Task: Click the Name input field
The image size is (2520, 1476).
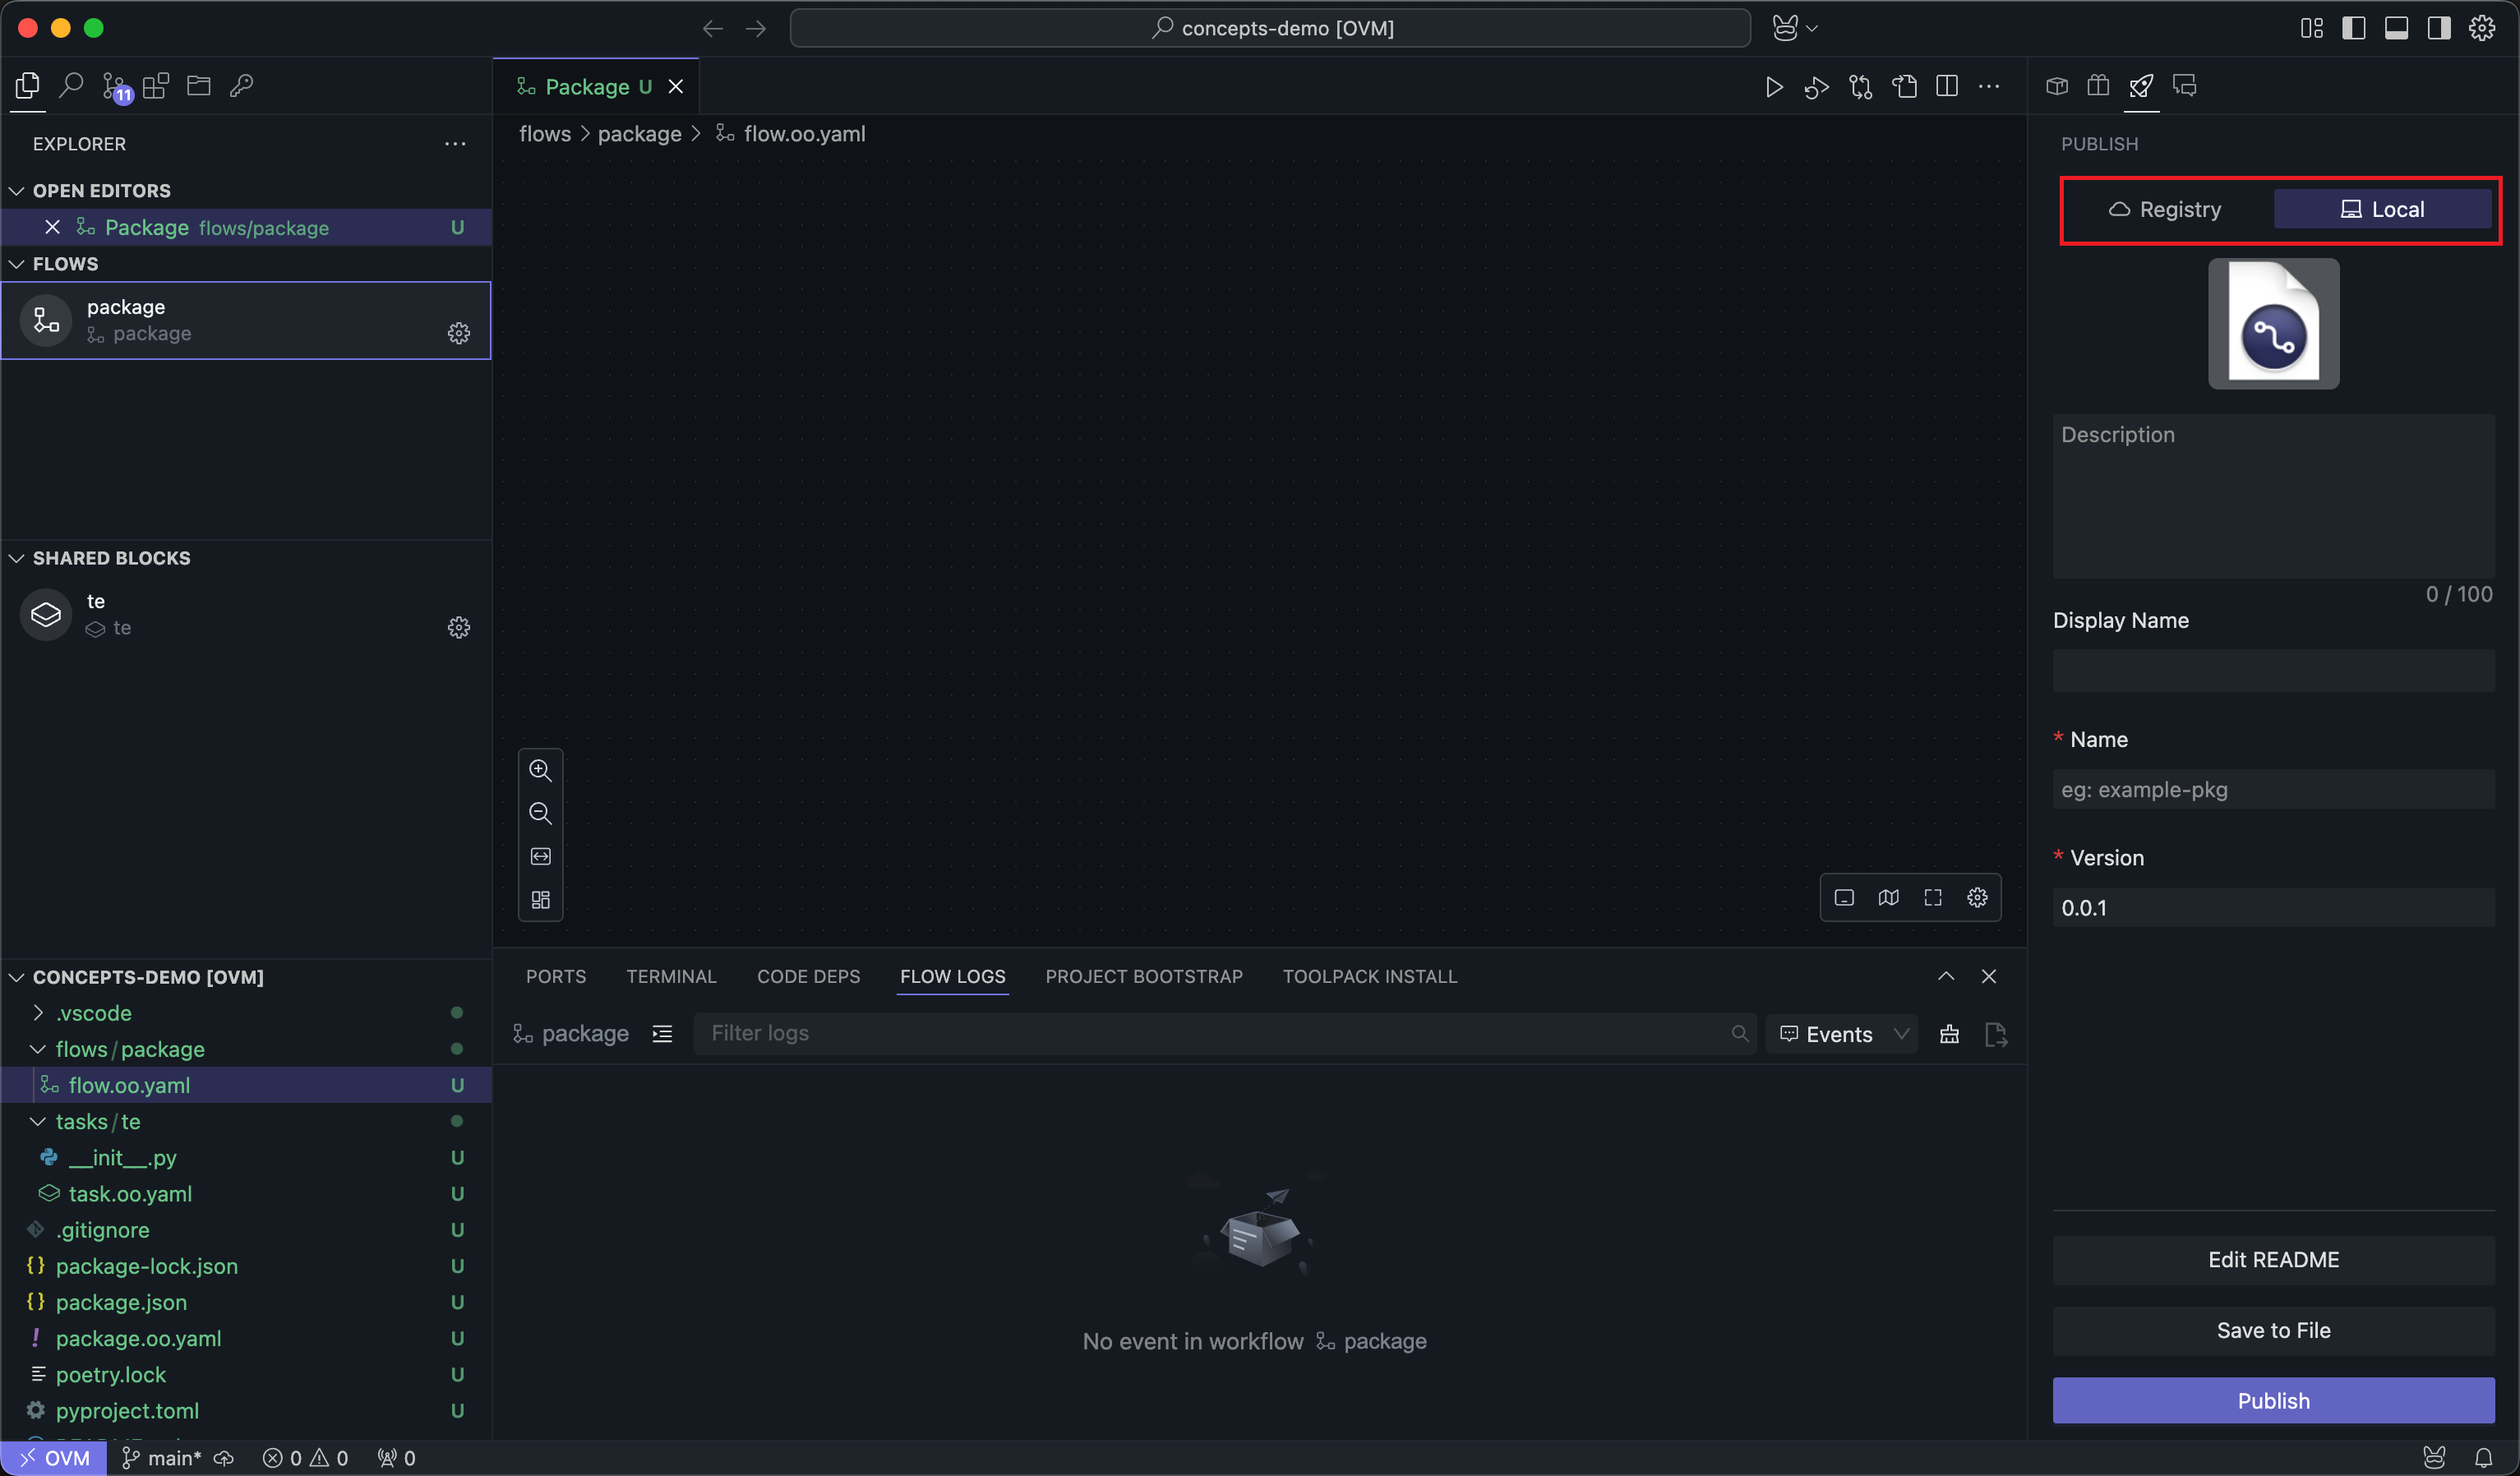Action: (x=2273, y=789)
